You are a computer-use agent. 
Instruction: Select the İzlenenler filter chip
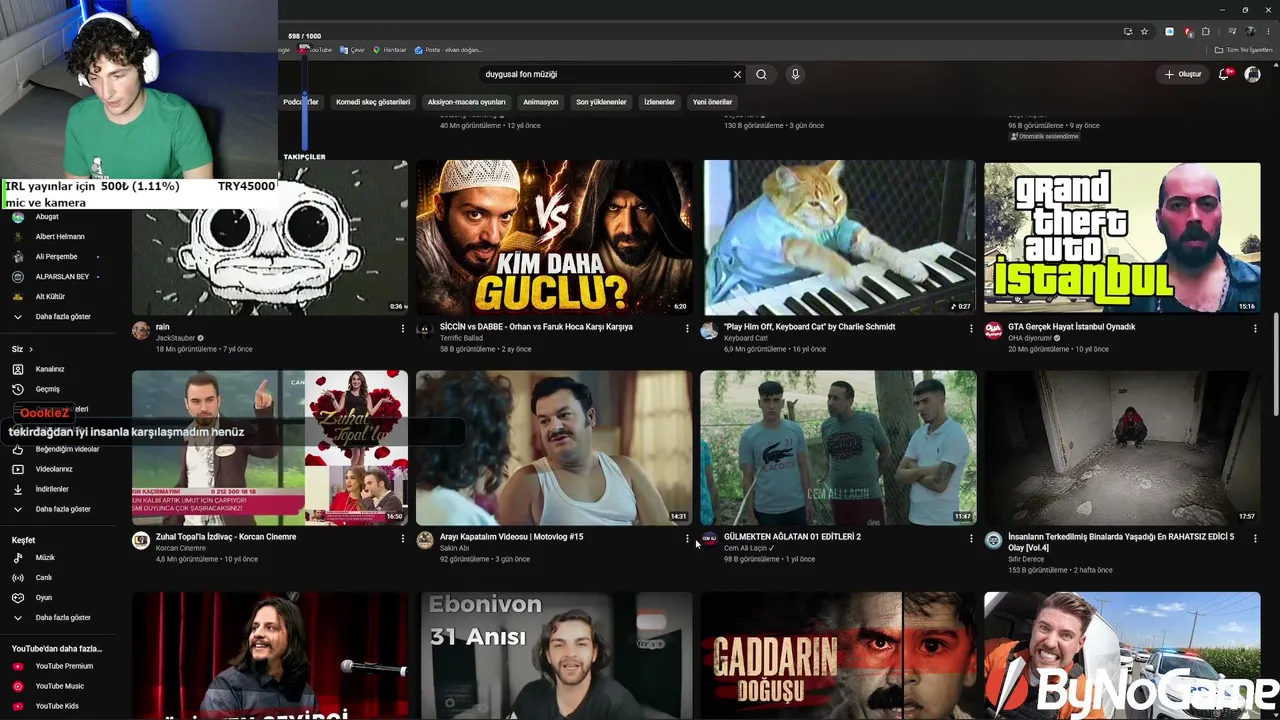pyautogui.click(x=659, y=102)
